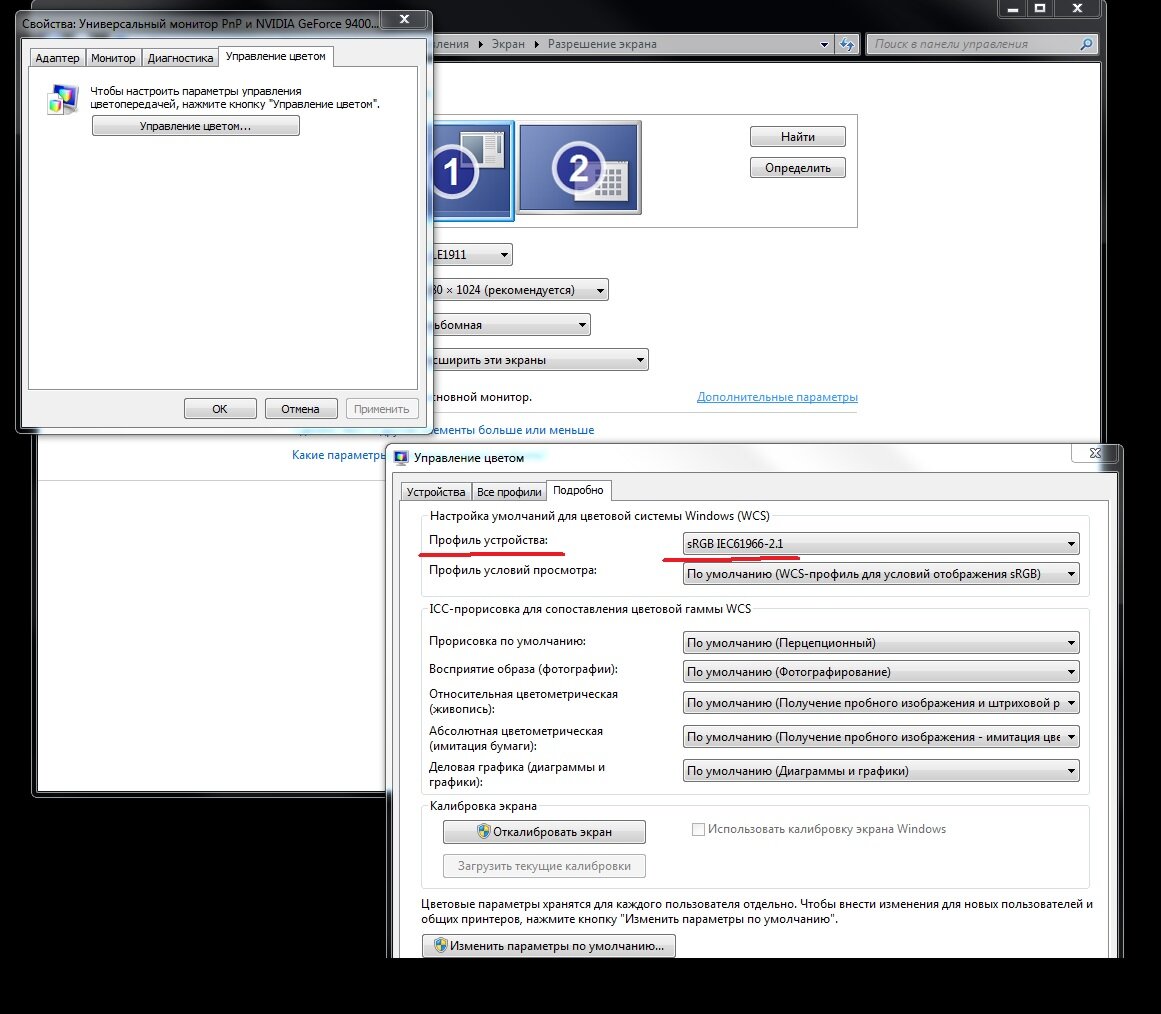Select the Подробно tab
The height and width of the screenshot is (1014, 1161).
click(x=578, y=490)
